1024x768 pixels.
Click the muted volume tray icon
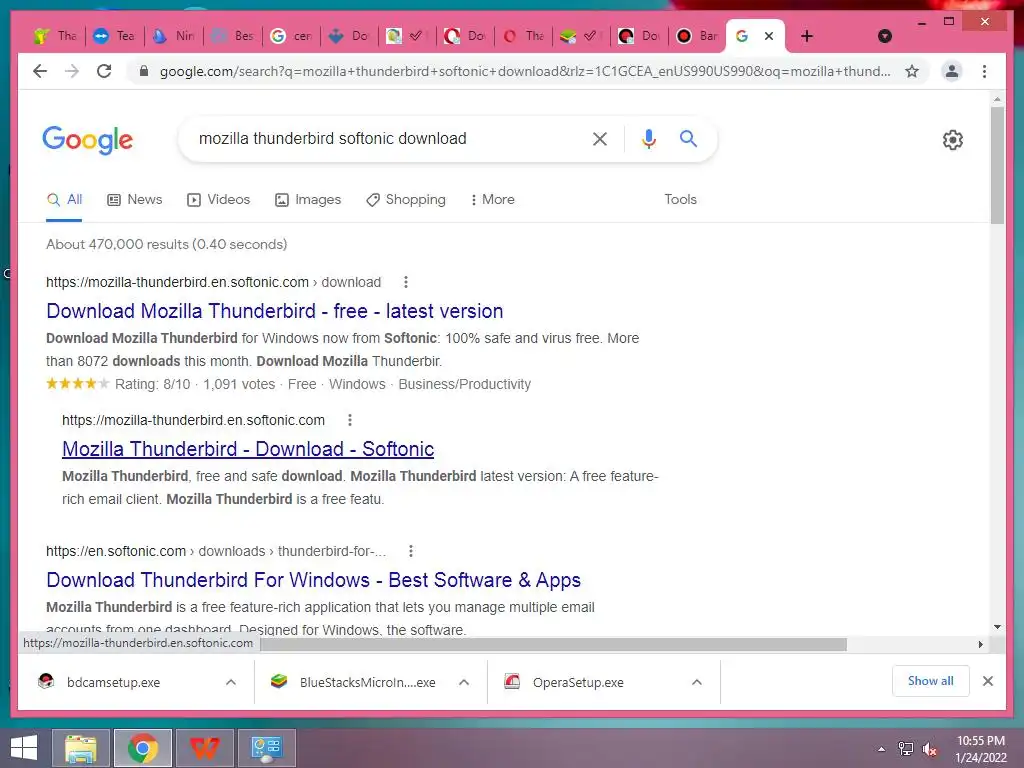point(930,749)
